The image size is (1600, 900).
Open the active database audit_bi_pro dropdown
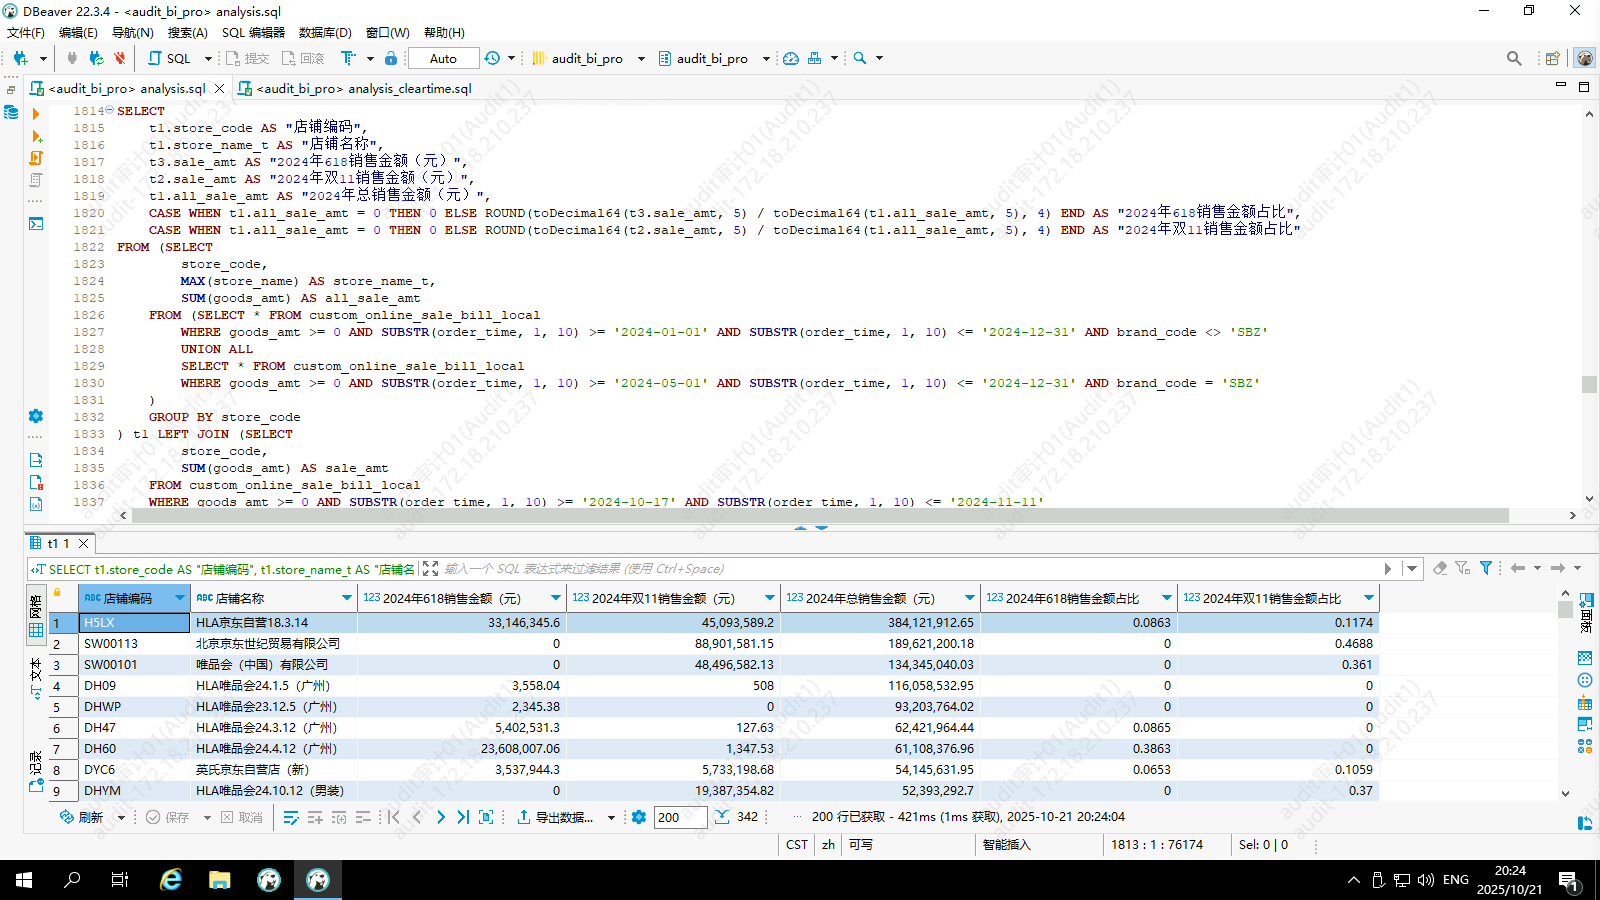coord(711,58)
